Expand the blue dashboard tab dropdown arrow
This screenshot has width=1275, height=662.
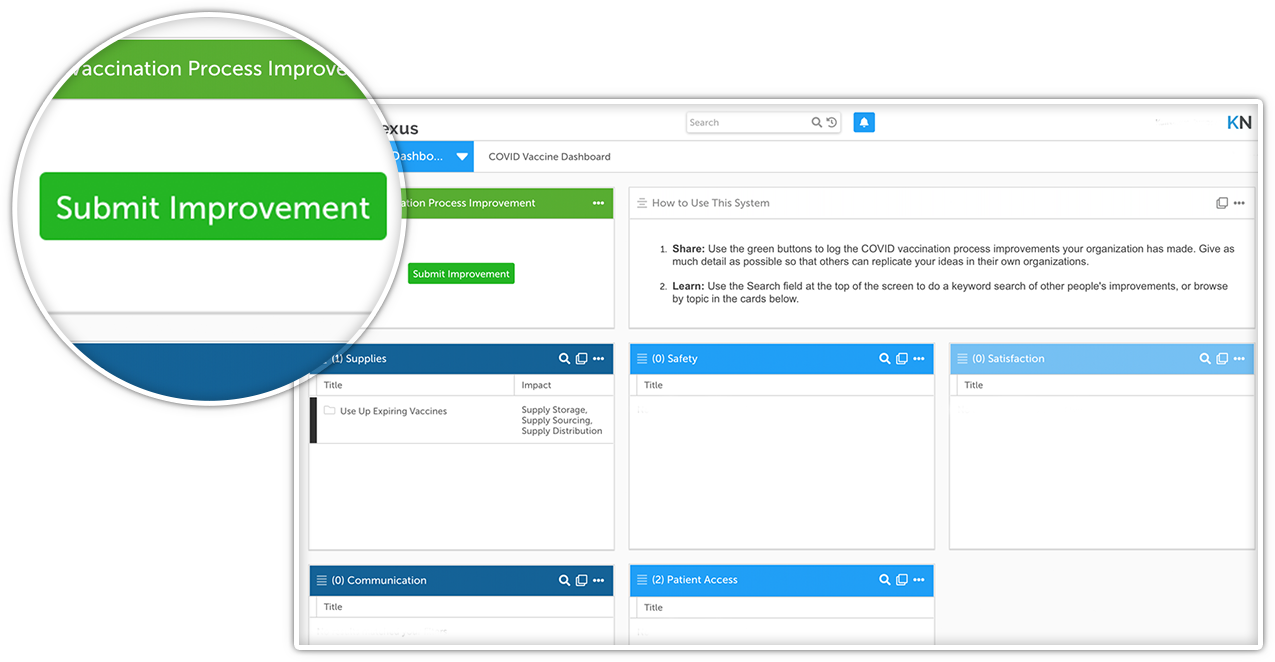462,157
